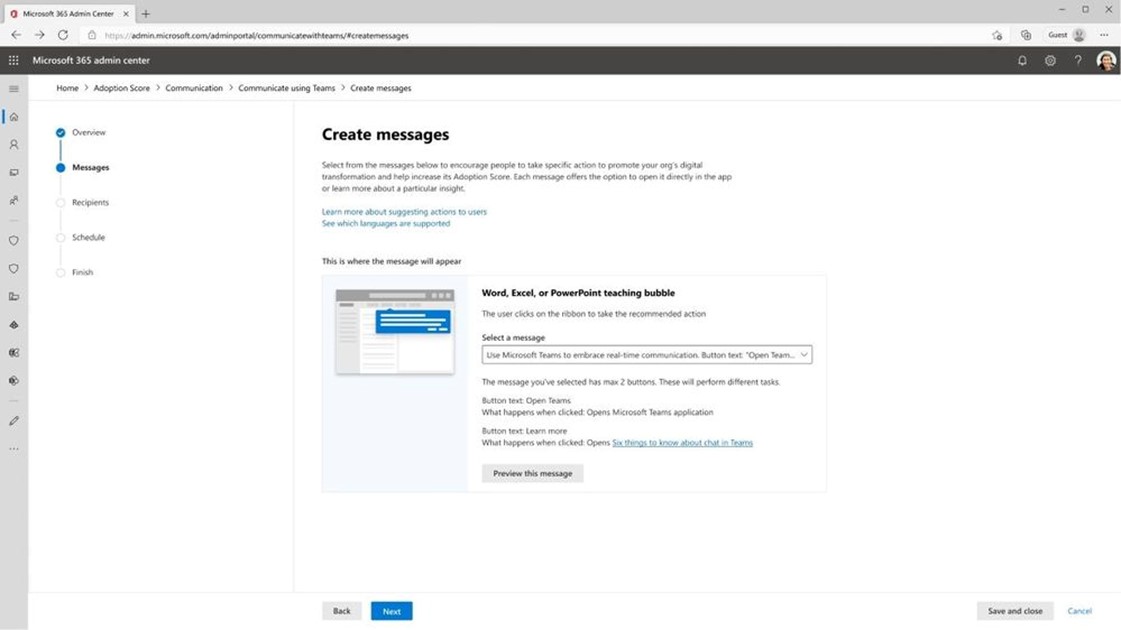Click the Home icon in left sidebar

coord(14,117)
